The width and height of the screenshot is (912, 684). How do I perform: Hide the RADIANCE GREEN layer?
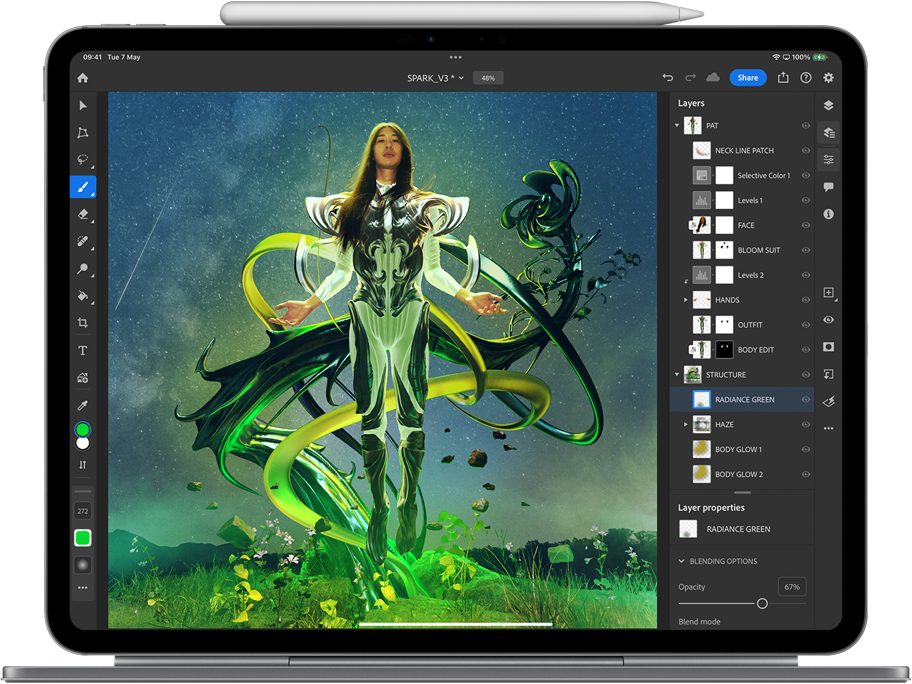pyautogui.click(x=806, y=400)
